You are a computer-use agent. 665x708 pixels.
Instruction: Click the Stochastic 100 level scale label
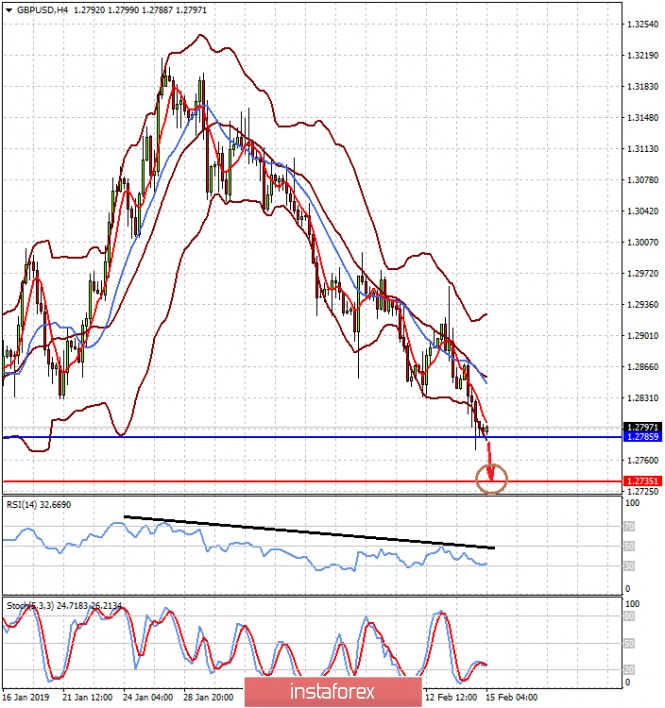pos(632,605)
